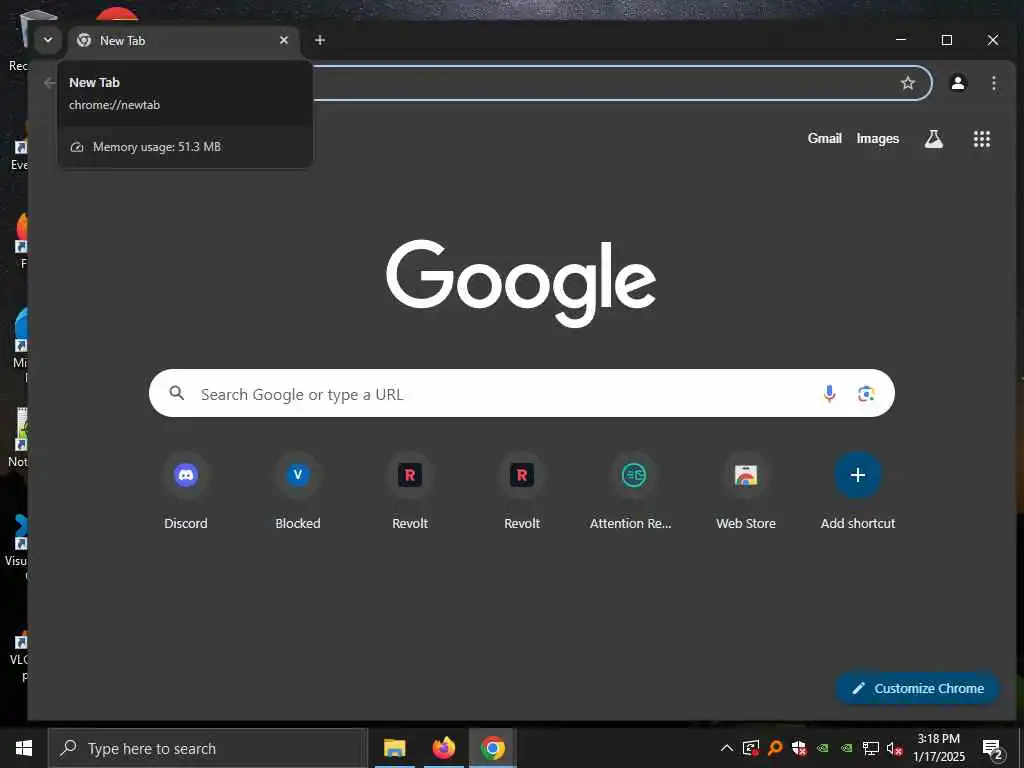1024x768 pixels.
Task: Open the Attention Re... shortcut
Action: click(633, 491)
